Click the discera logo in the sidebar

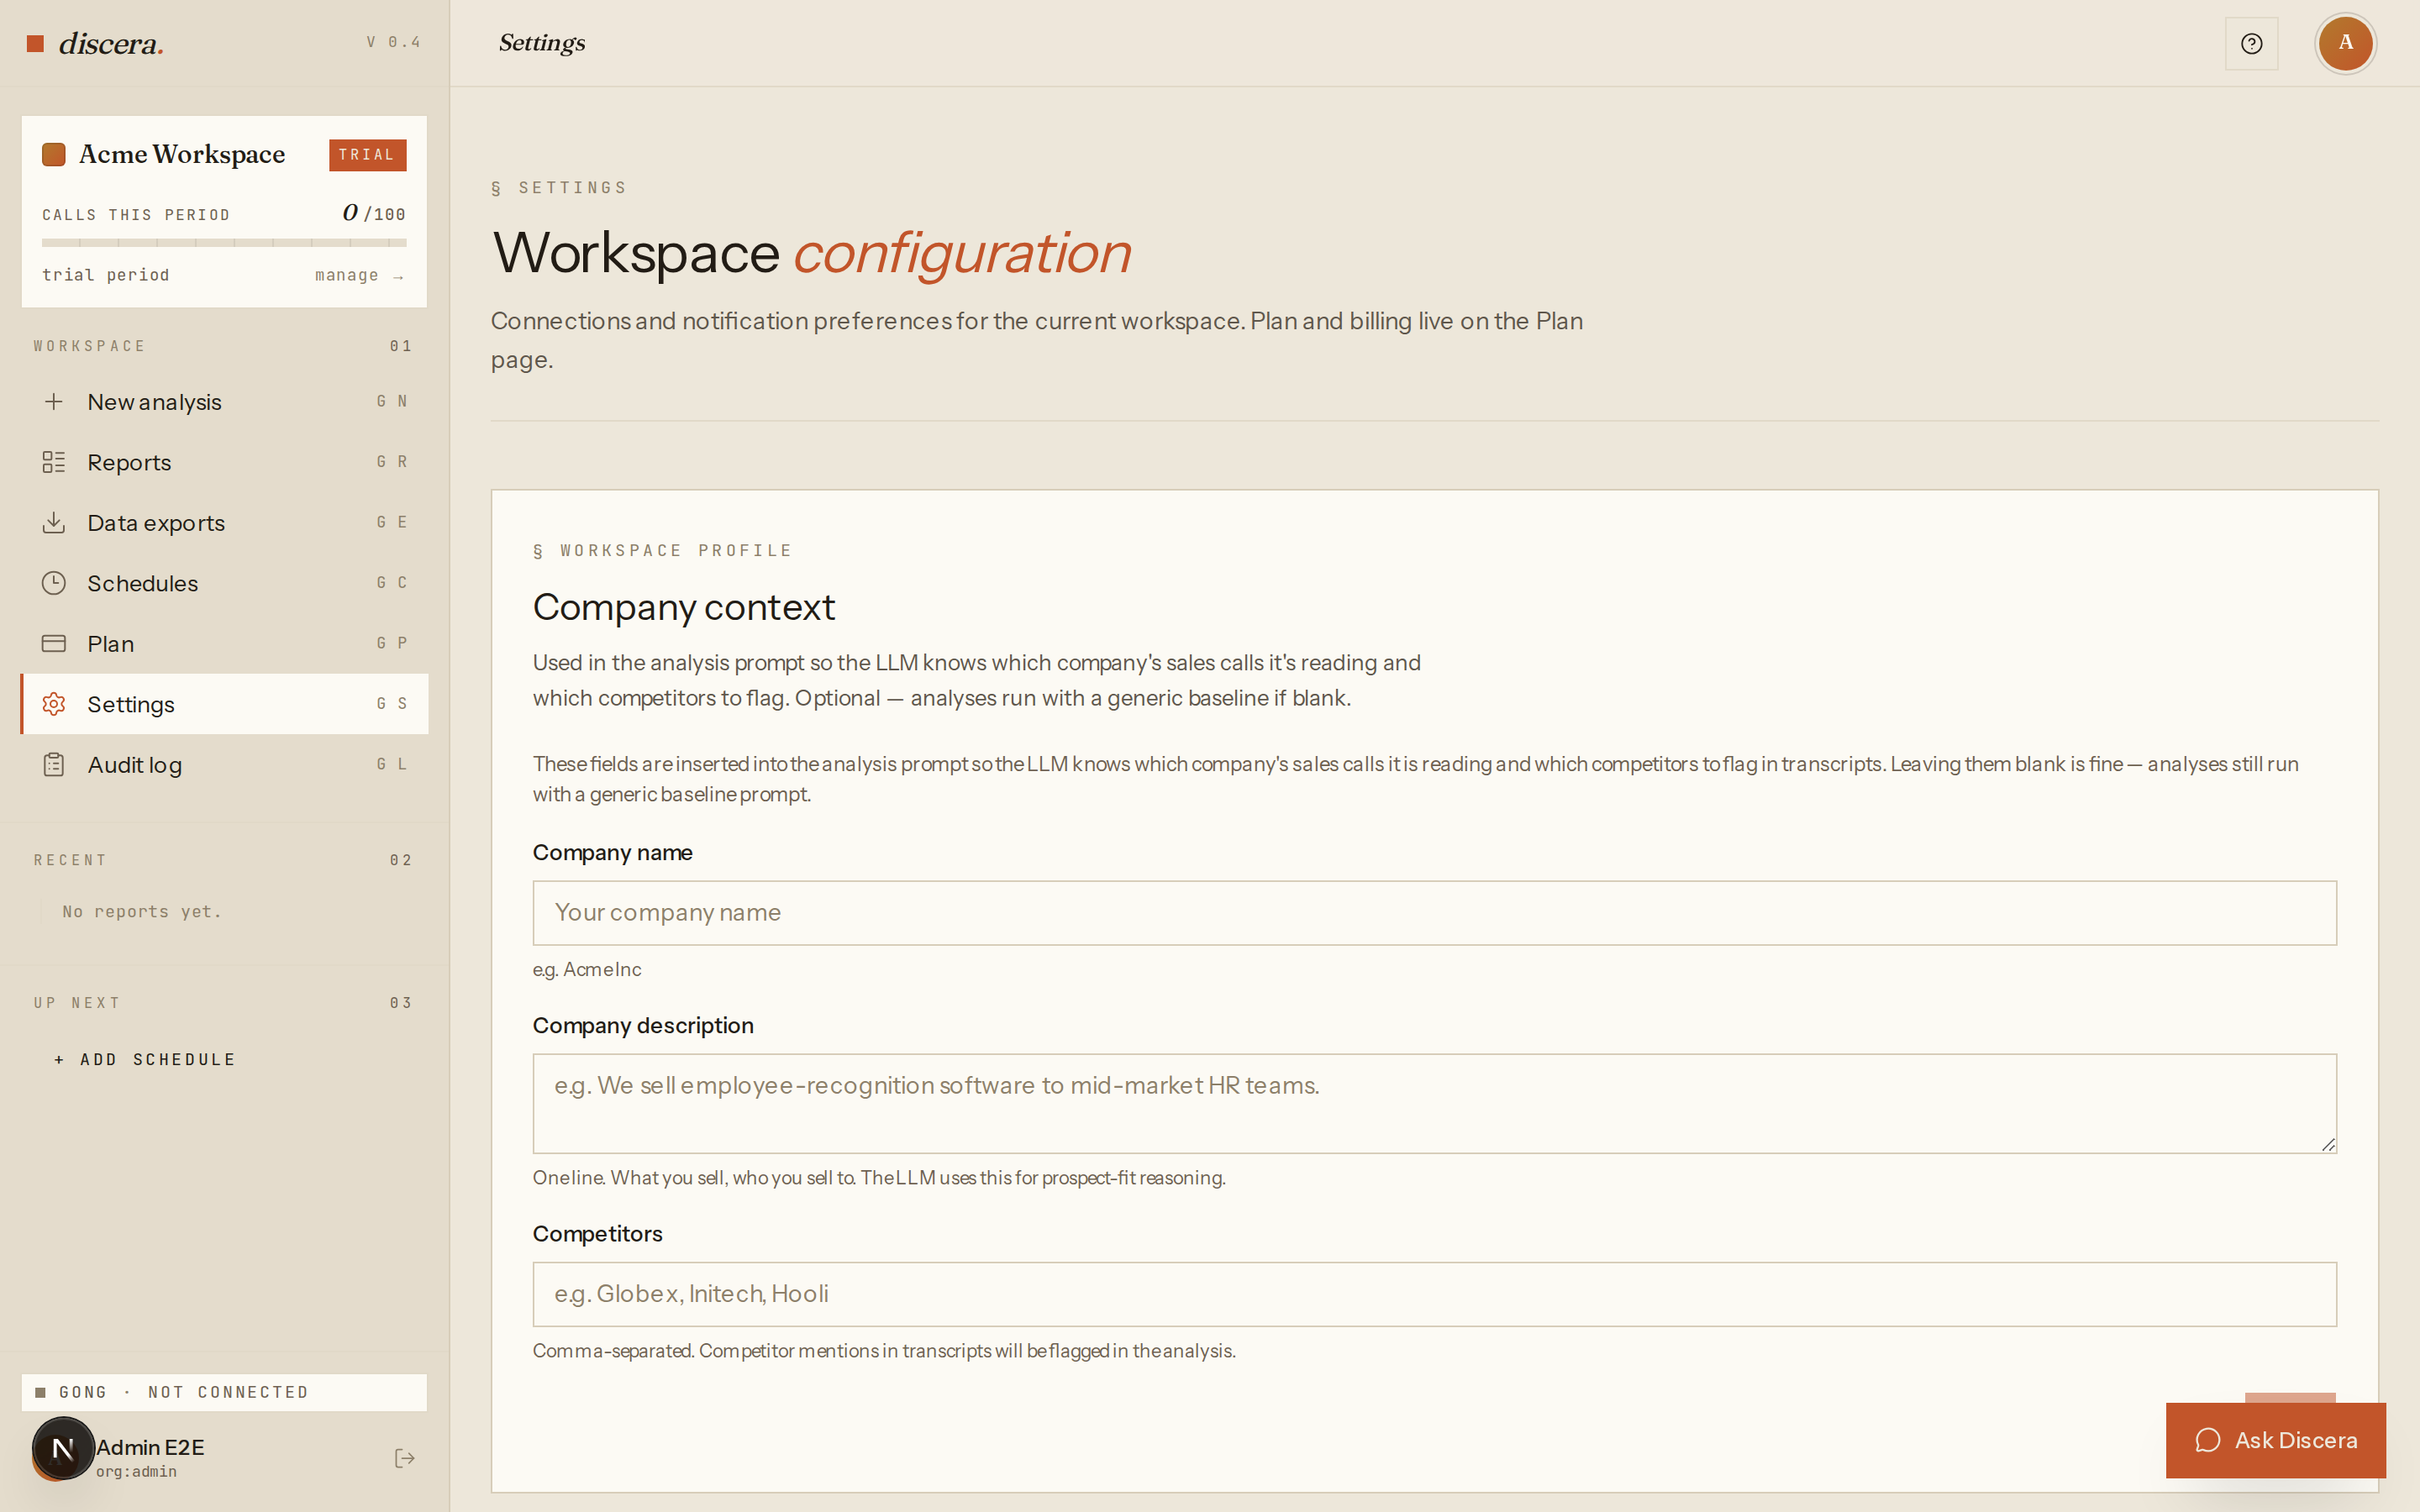pyautogui.click(x=95, y=43)
